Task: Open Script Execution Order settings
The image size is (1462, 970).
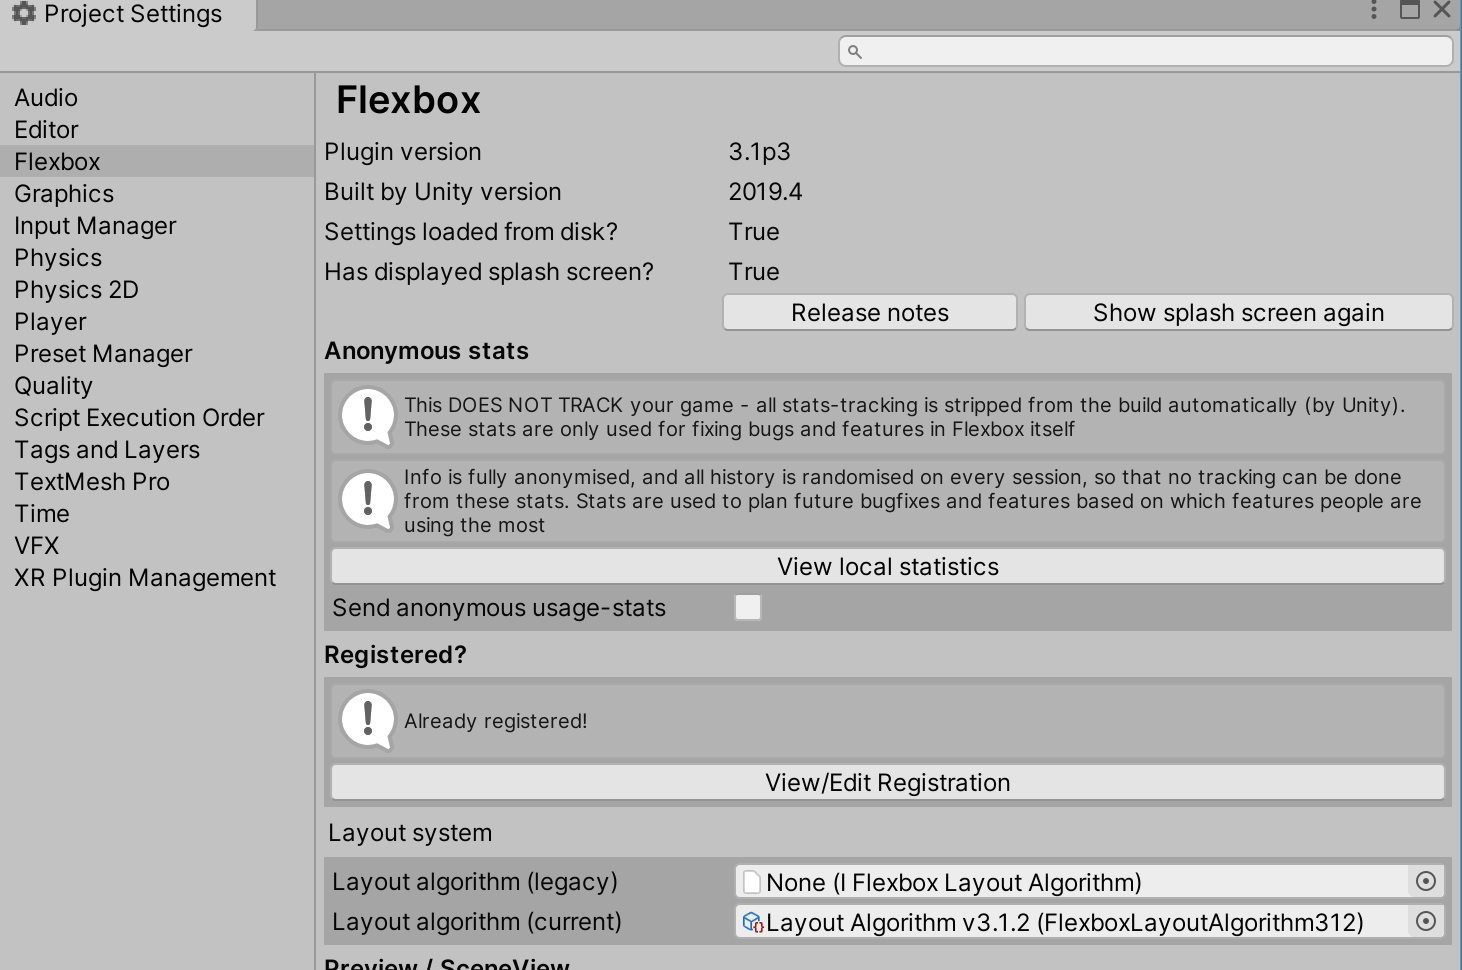Action: (x=157, y=417)
